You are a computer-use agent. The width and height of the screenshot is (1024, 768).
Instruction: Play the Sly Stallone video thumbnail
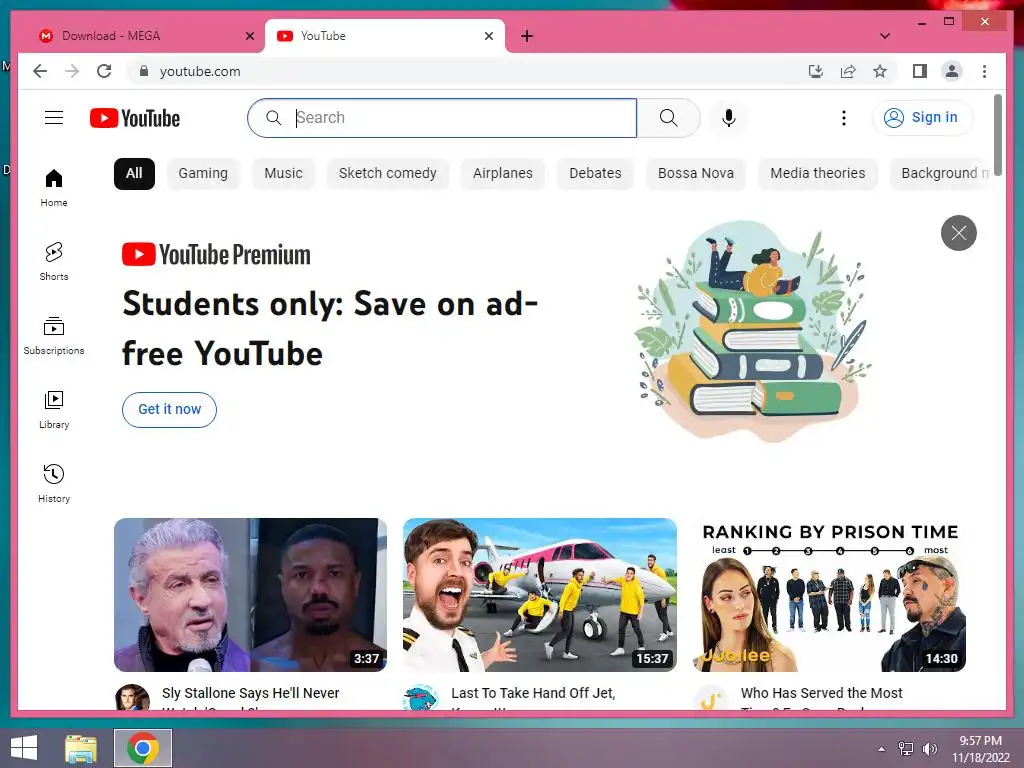coord(250,594)
